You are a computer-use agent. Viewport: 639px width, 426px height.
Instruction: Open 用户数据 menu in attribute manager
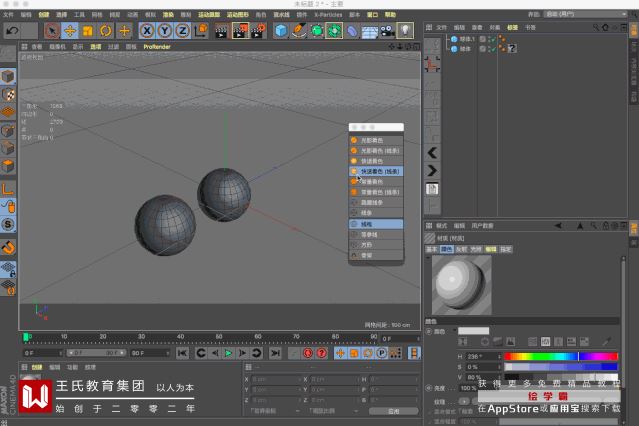pyautogui.click(x=483, y=226)
